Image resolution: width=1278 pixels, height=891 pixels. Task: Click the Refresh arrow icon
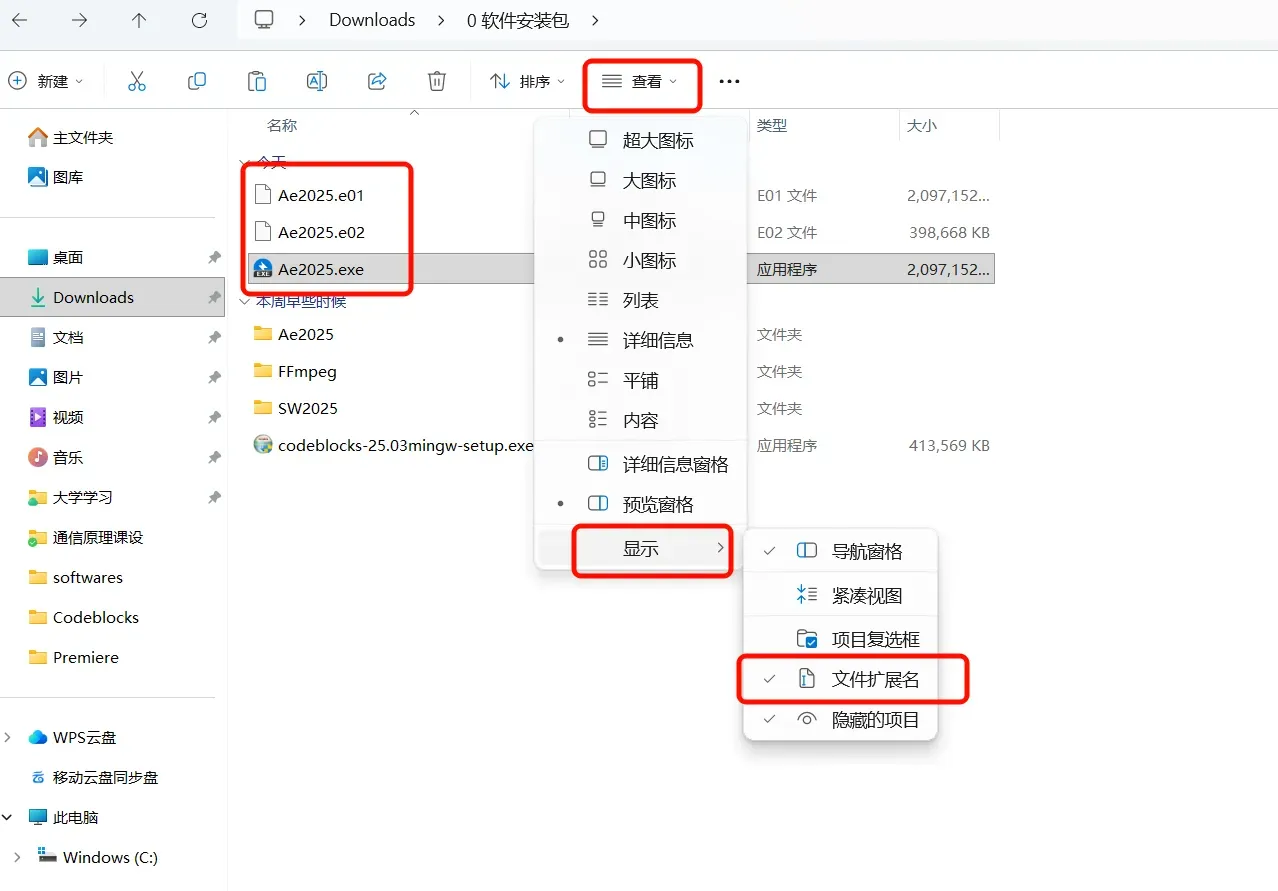pyautogui.click(x=199, y=20)
